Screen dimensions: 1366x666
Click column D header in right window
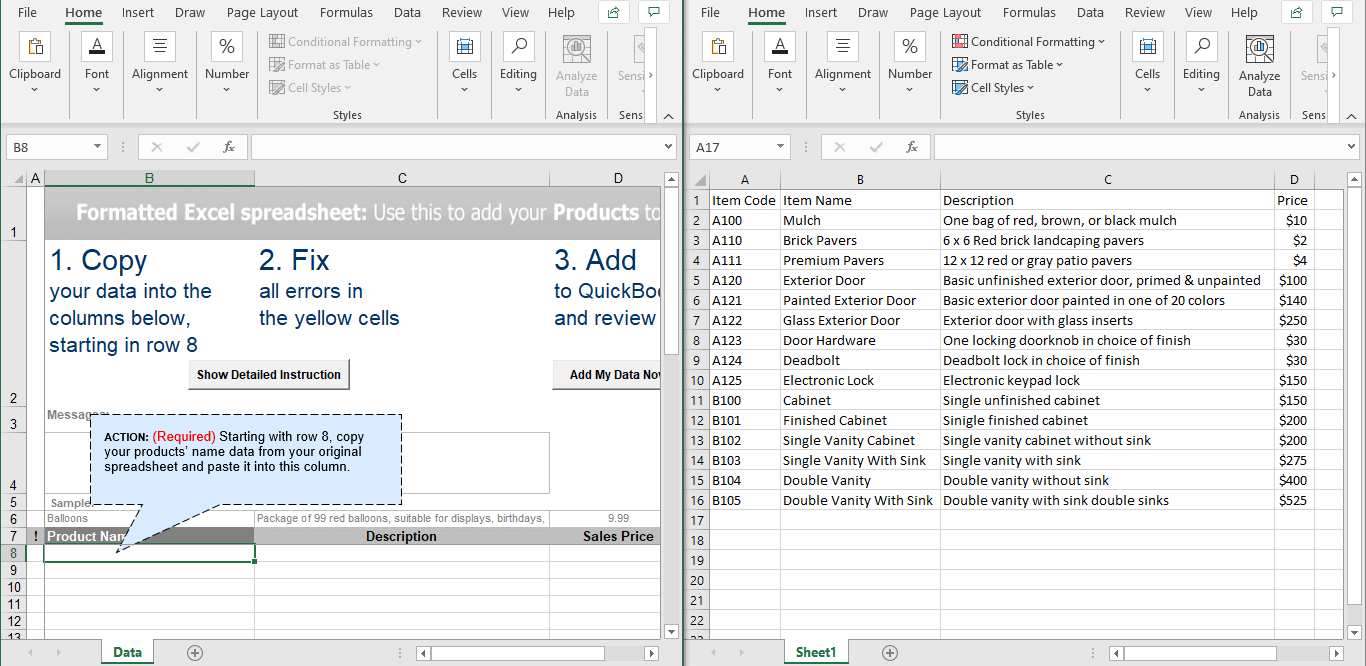pos(1294,180)
